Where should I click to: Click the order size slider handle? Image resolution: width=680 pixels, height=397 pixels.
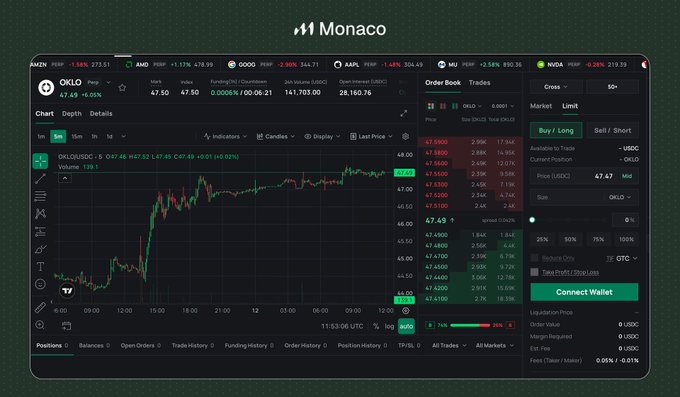point(532,220)
